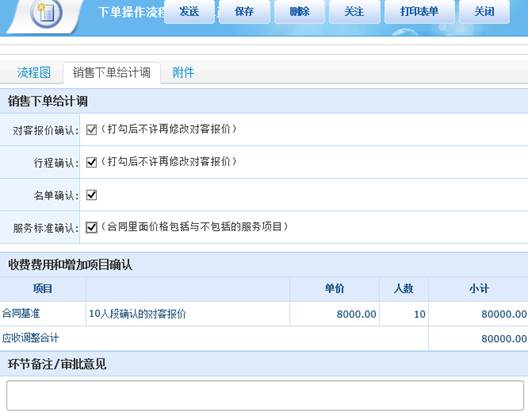Viewport: 528px width, 413px height.
Task: Toggle the 对客报价确认 checkbox
Action: pyautogui.click(x=91, y=130)
